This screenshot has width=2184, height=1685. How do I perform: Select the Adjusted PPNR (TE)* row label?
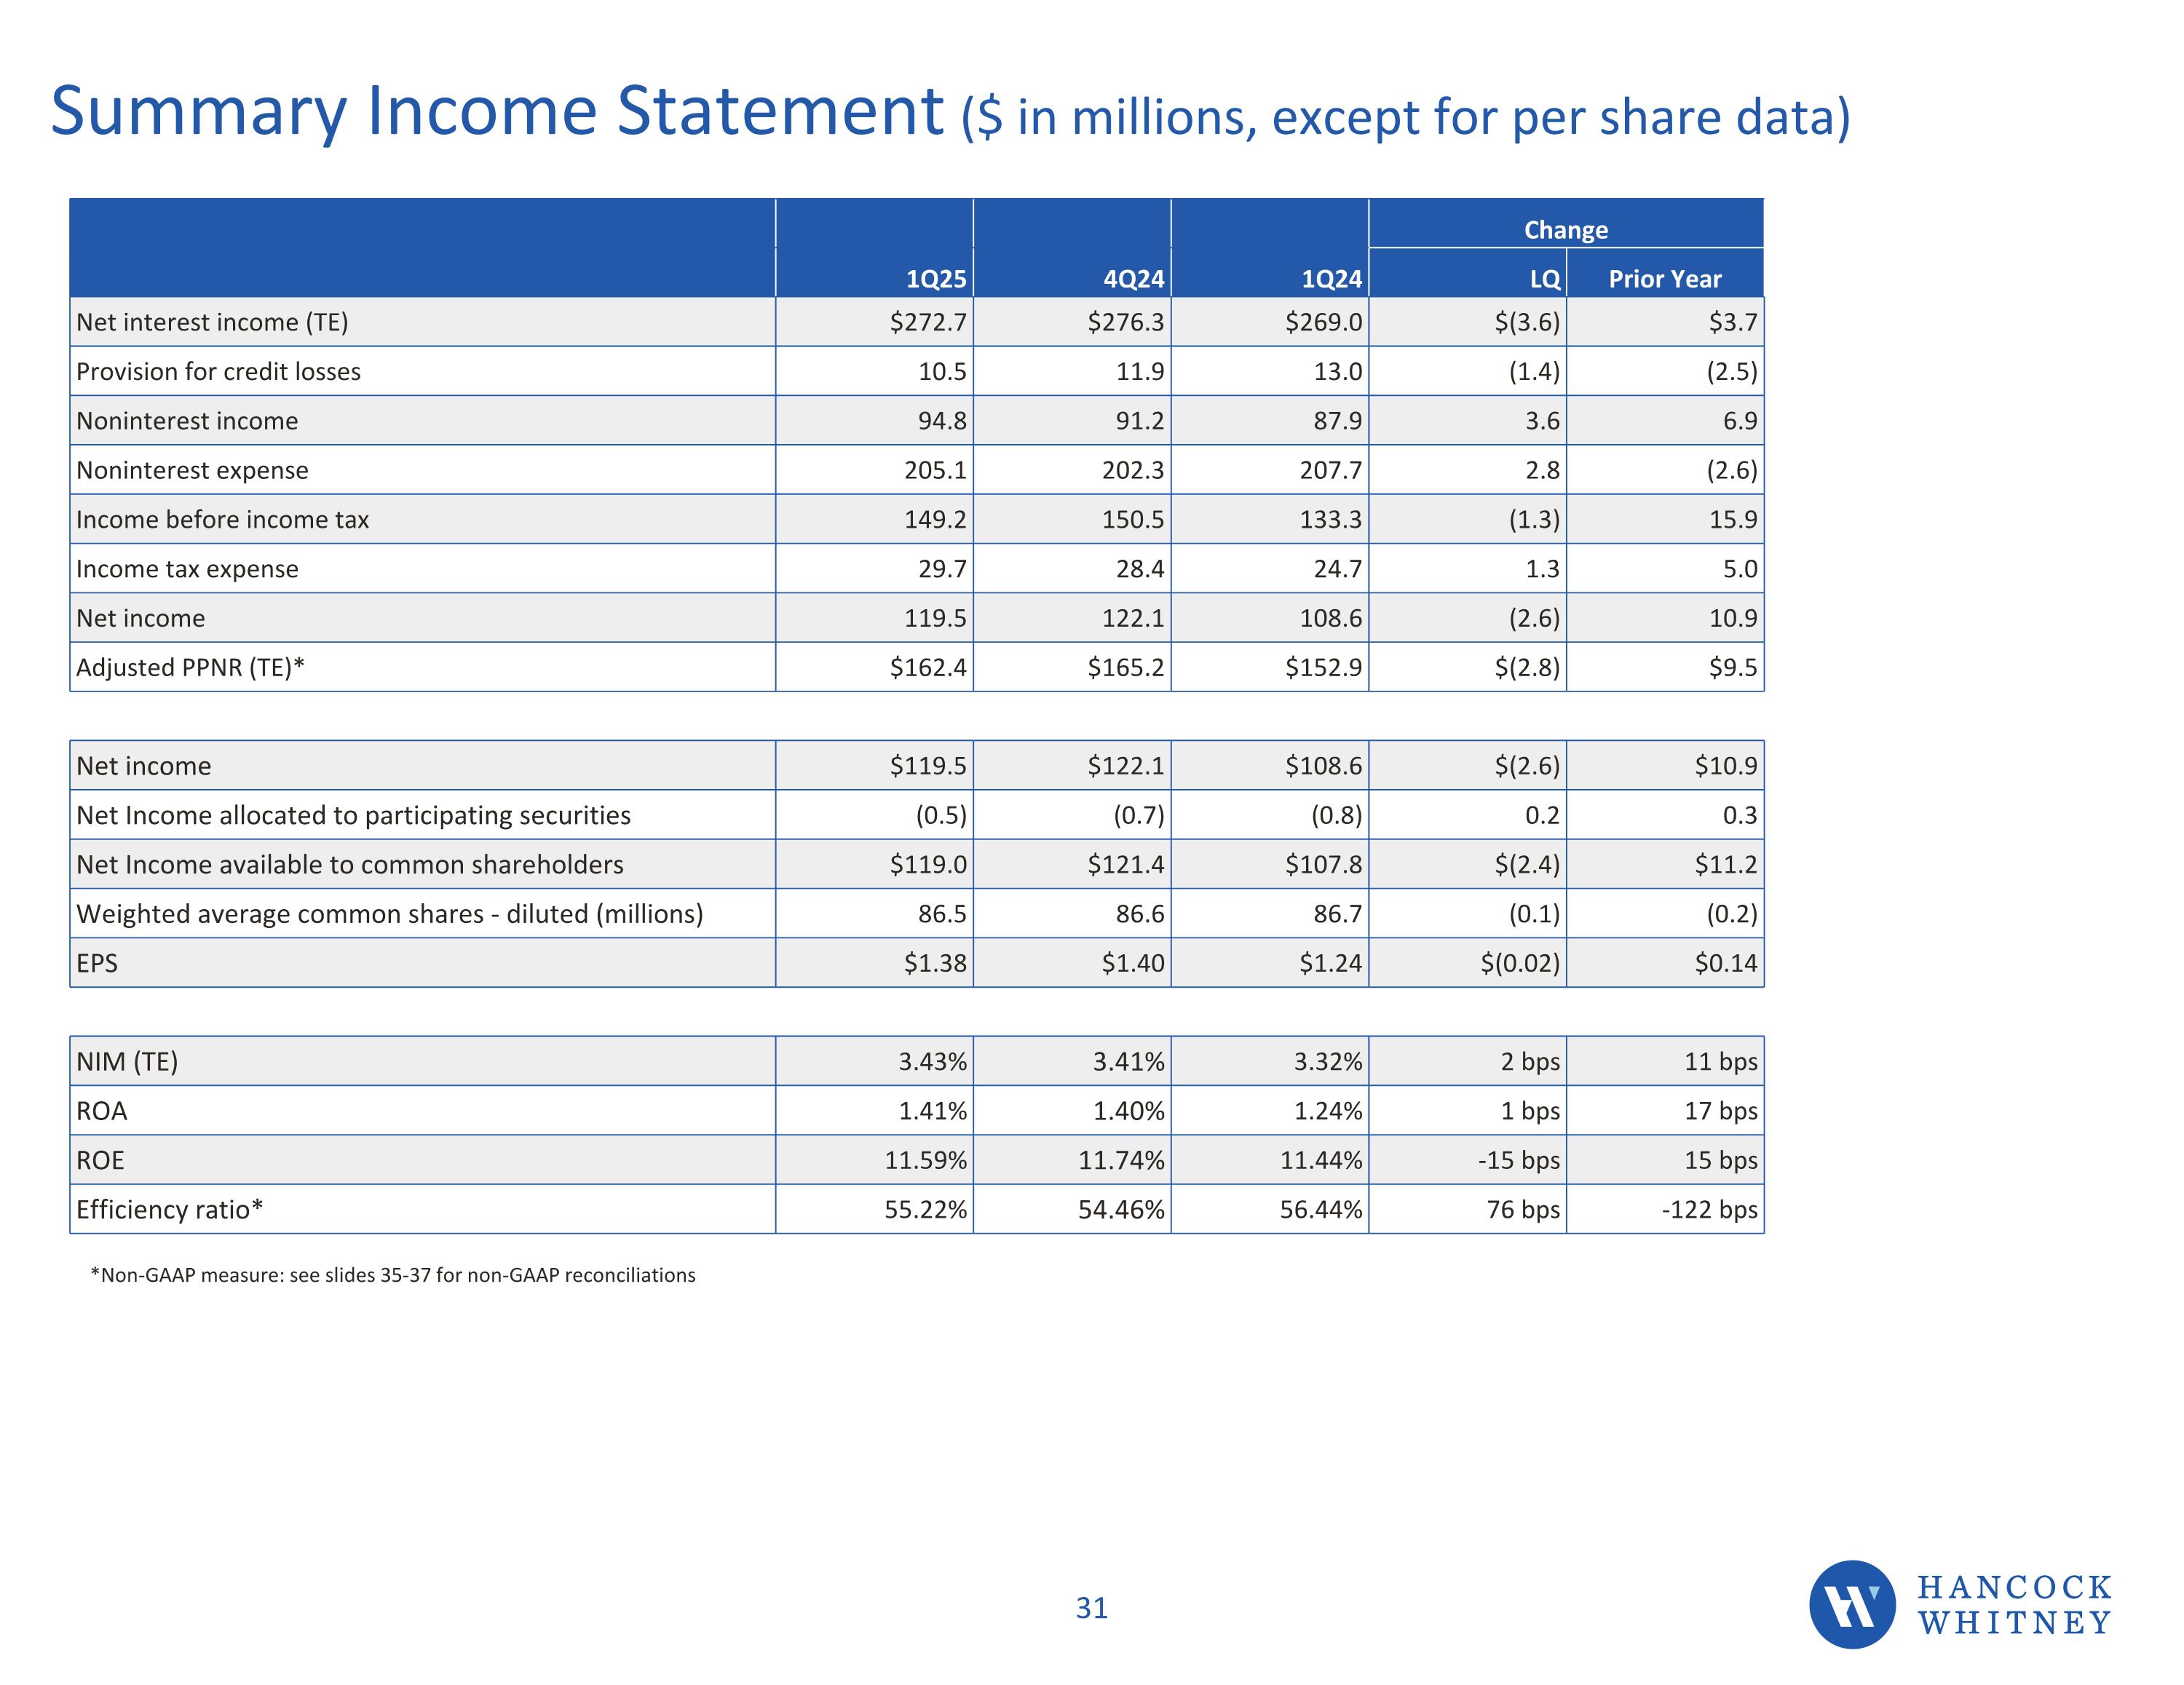(x=190, y=667)
